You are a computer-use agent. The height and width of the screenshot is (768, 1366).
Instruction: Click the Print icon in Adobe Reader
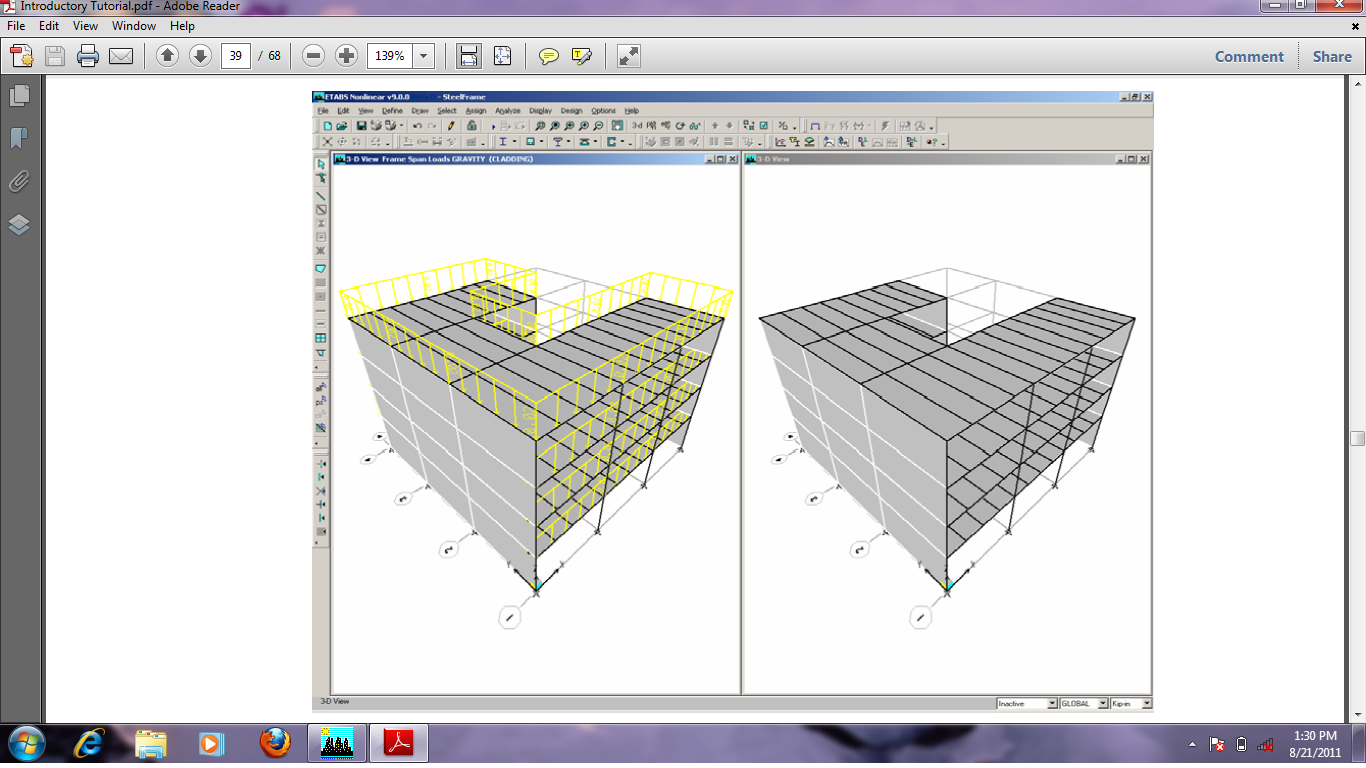pyautogui.click(x=87, y=56)
